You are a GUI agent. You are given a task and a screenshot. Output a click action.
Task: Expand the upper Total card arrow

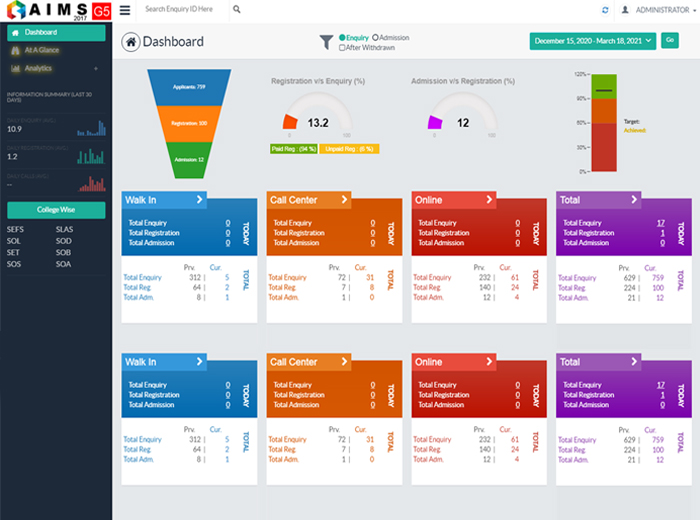click(634, 200)
